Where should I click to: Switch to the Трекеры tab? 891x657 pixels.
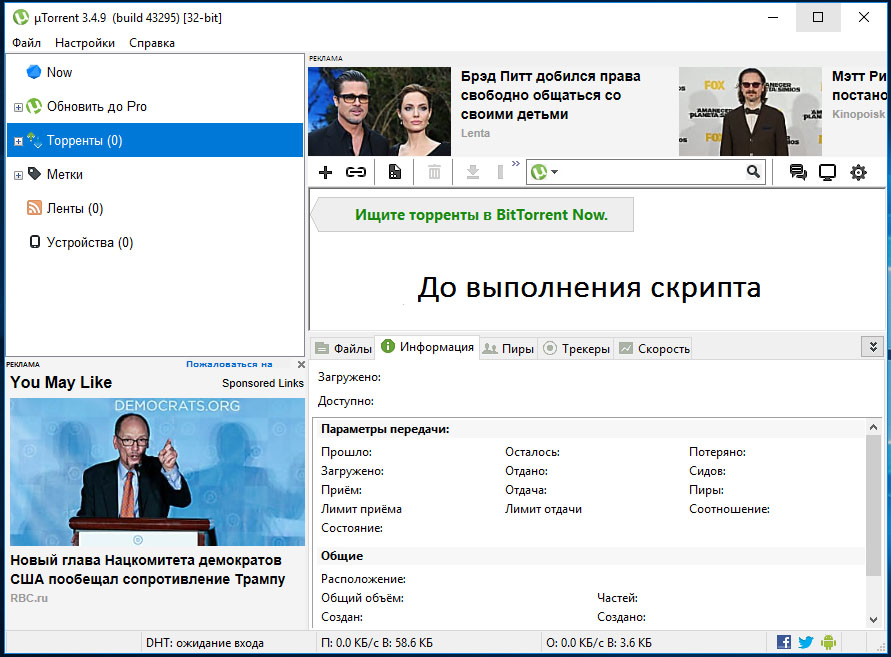tap(576, 348)
